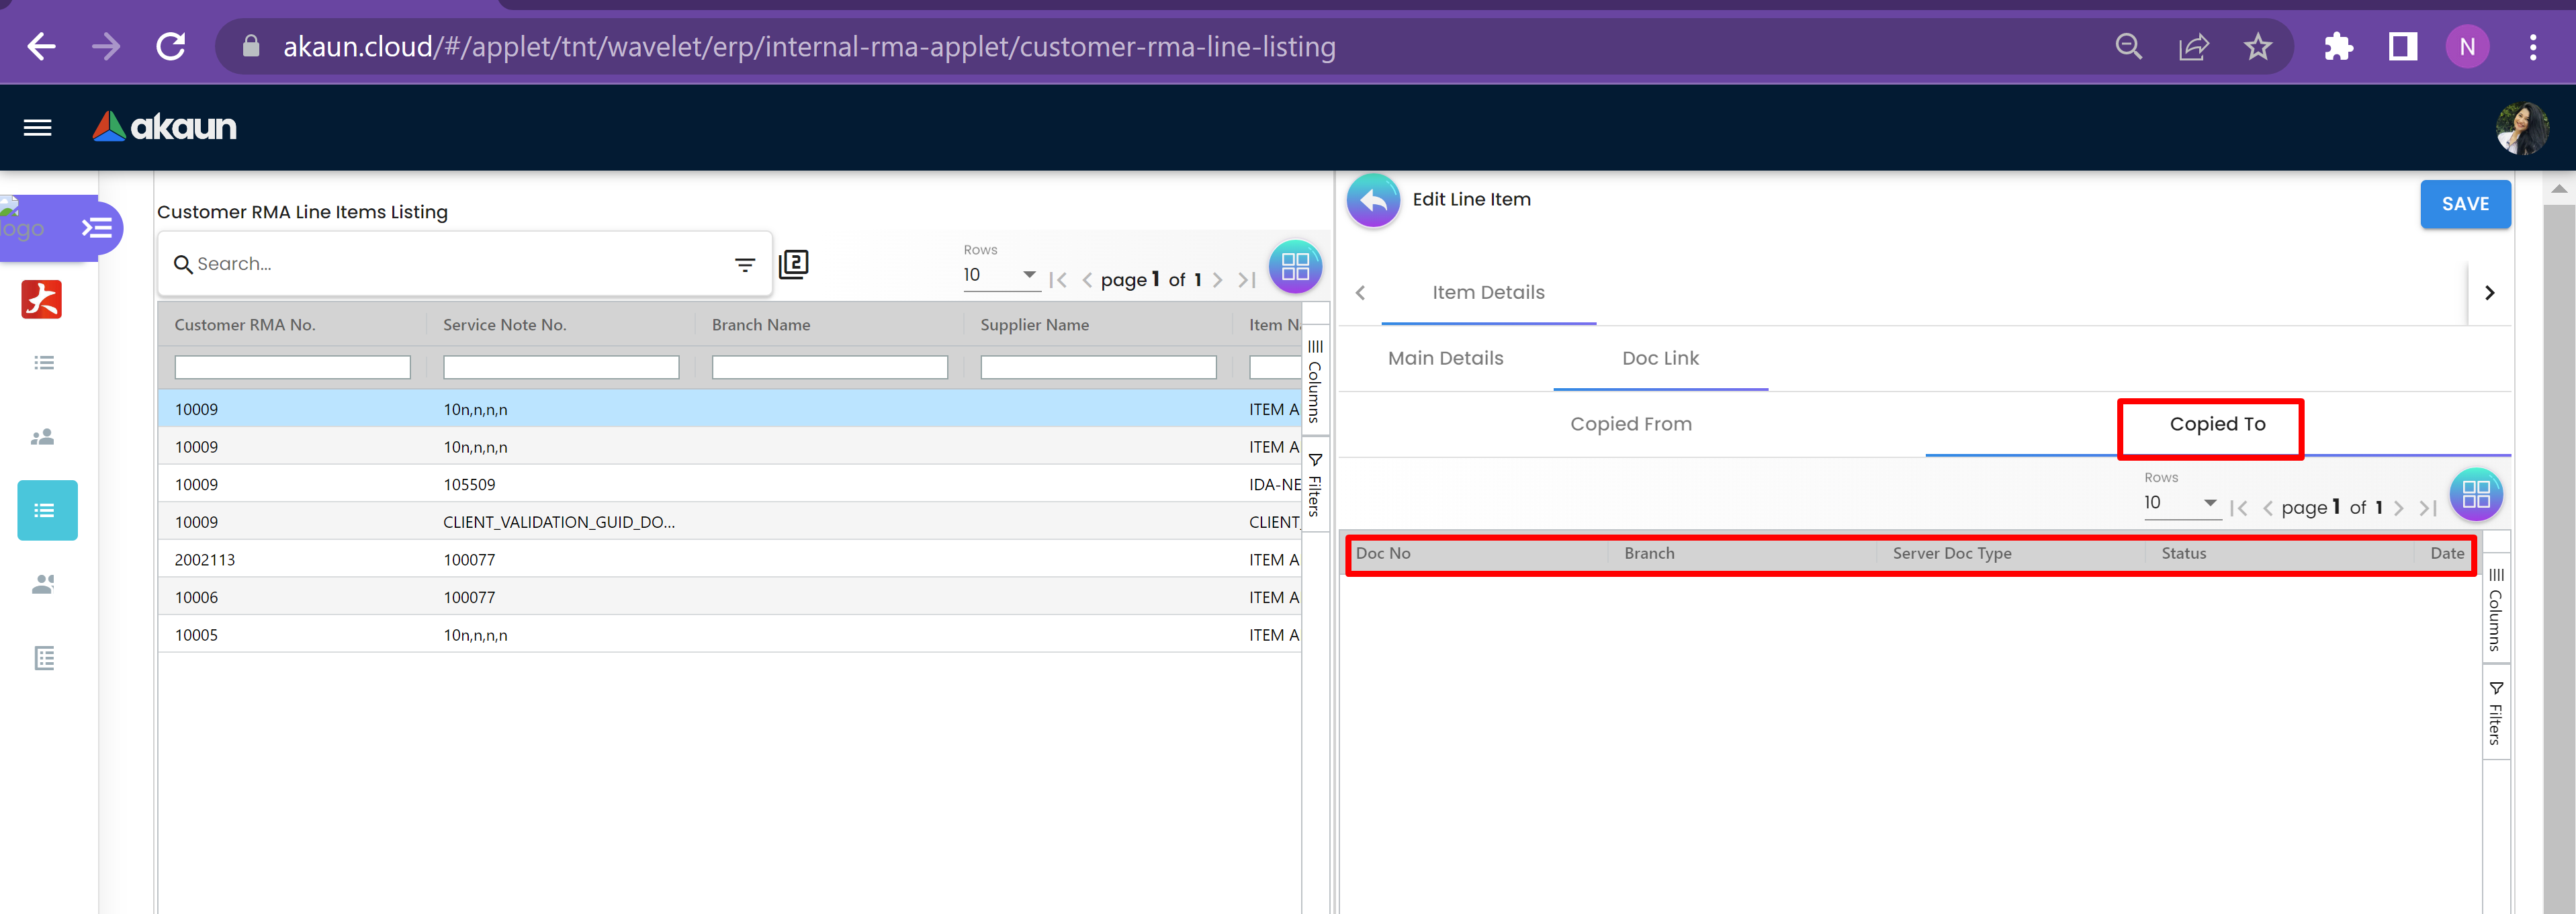Switch to the Copied From tab
Viewport: 2576px width, 914px height.
pos(1630,424)
